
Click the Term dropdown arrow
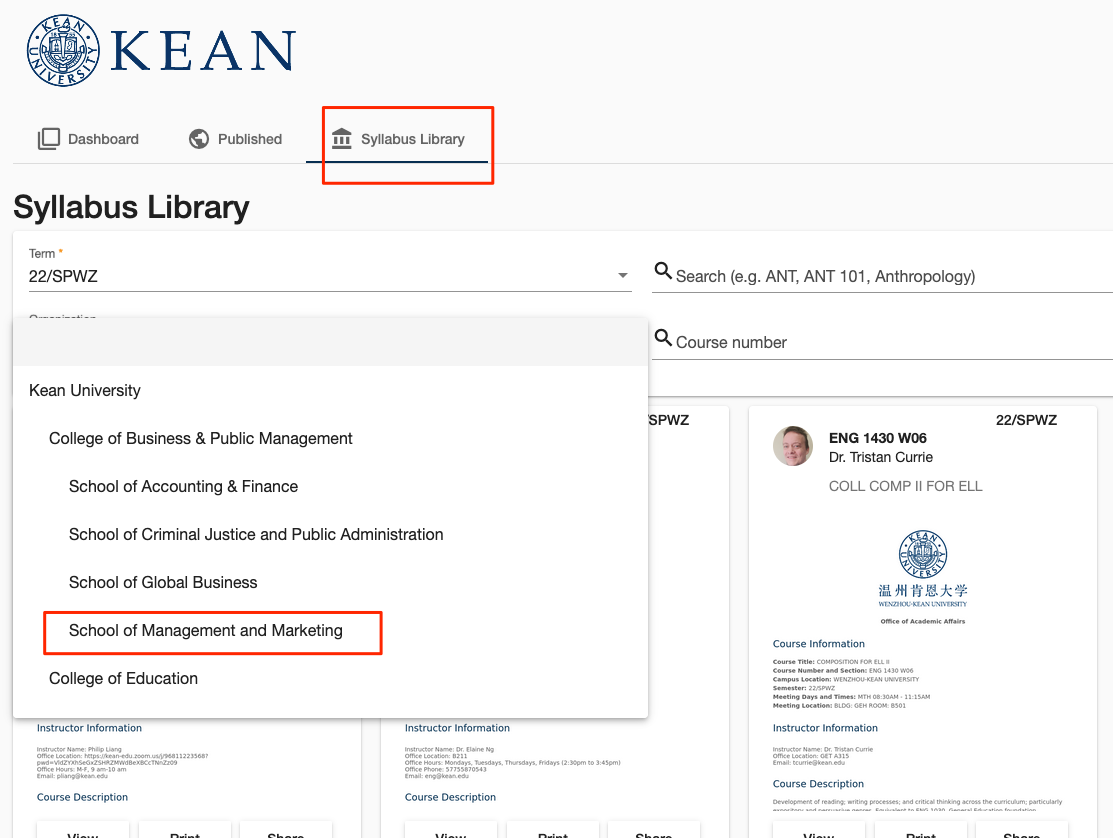[x=623, y=275]
